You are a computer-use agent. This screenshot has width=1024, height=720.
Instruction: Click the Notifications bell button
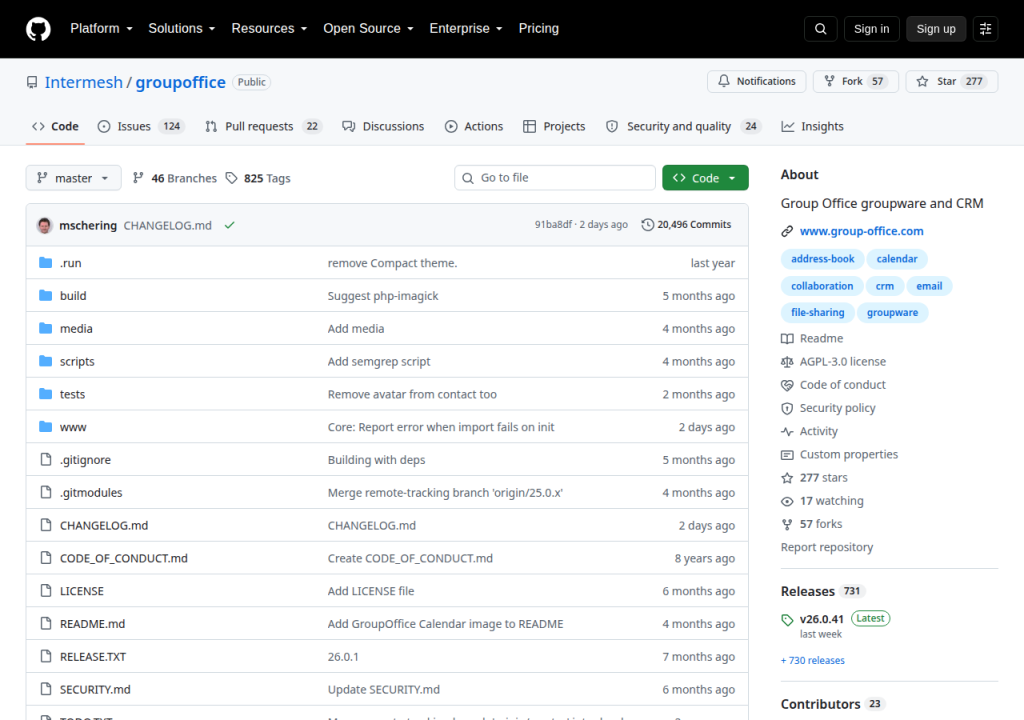pyautogui.click(x=756, y=81)
